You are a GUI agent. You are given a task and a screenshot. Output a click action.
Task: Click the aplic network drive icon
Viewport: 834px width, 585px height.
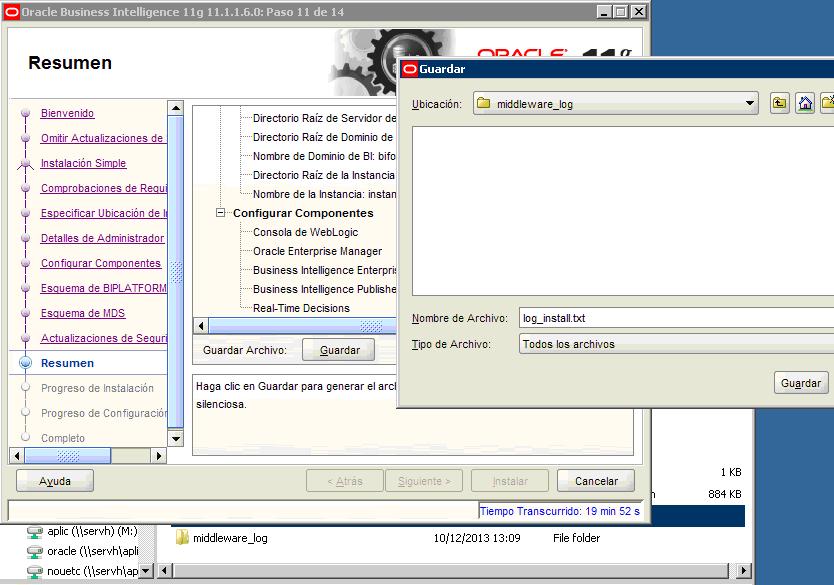pyautogui.click(x=35, y=531)
